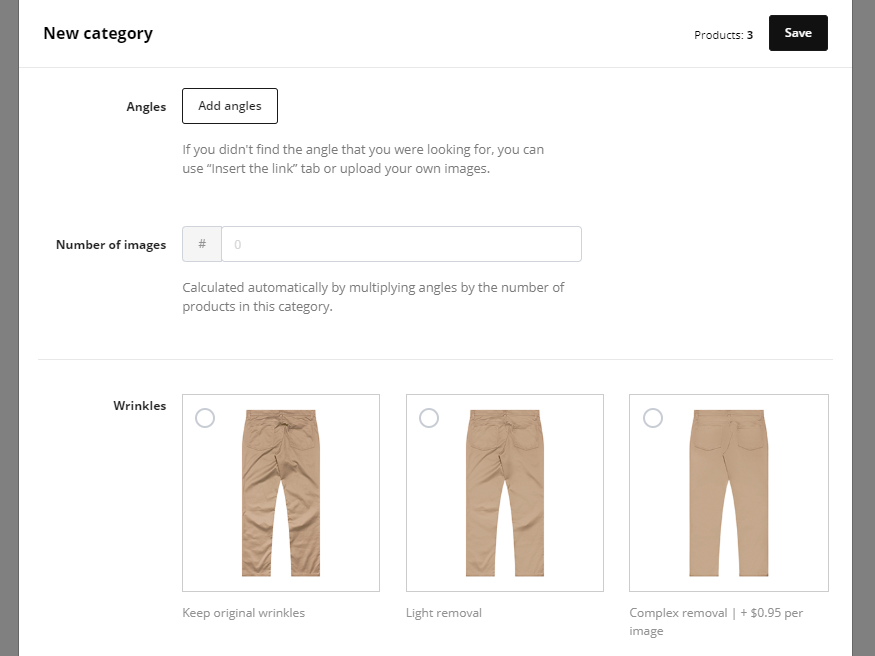The width and height of the screenshot is (875, 656).
Task: Click the New category heading
Action: point(98,33)
